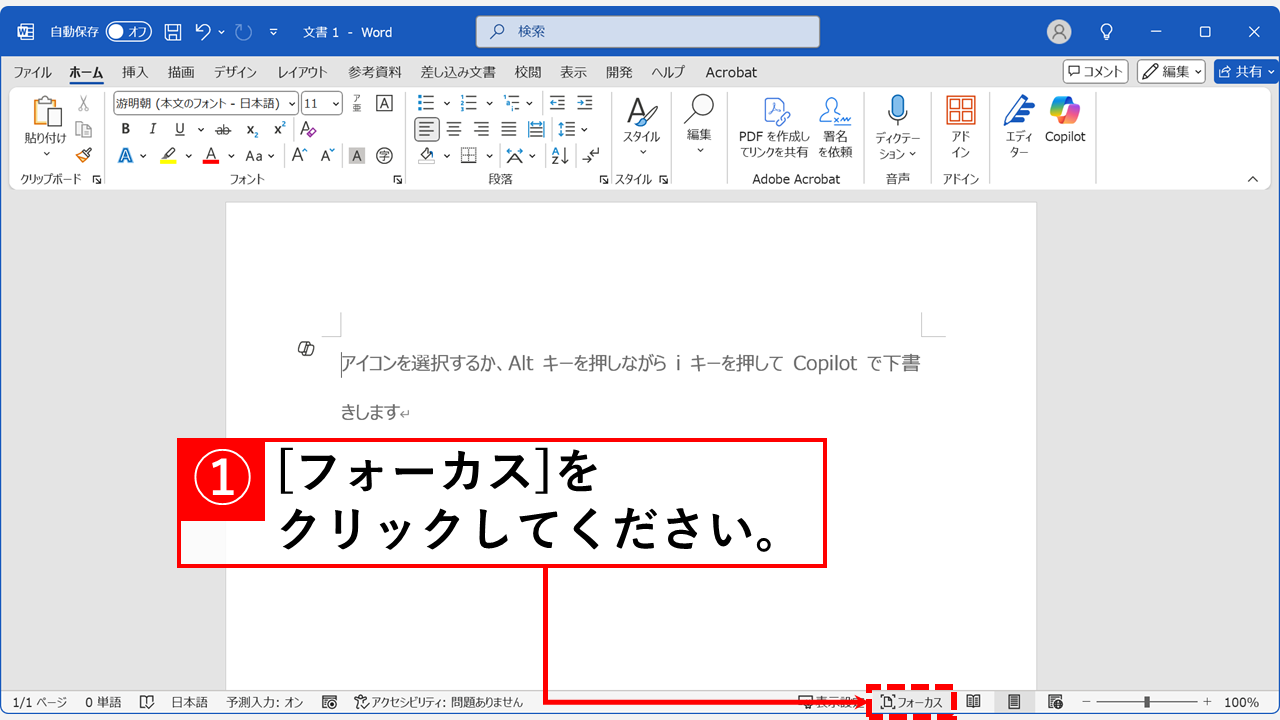This screenshot has height=720, width=1280.
Task: Click the Save disk icon
Action: (173, 32)
